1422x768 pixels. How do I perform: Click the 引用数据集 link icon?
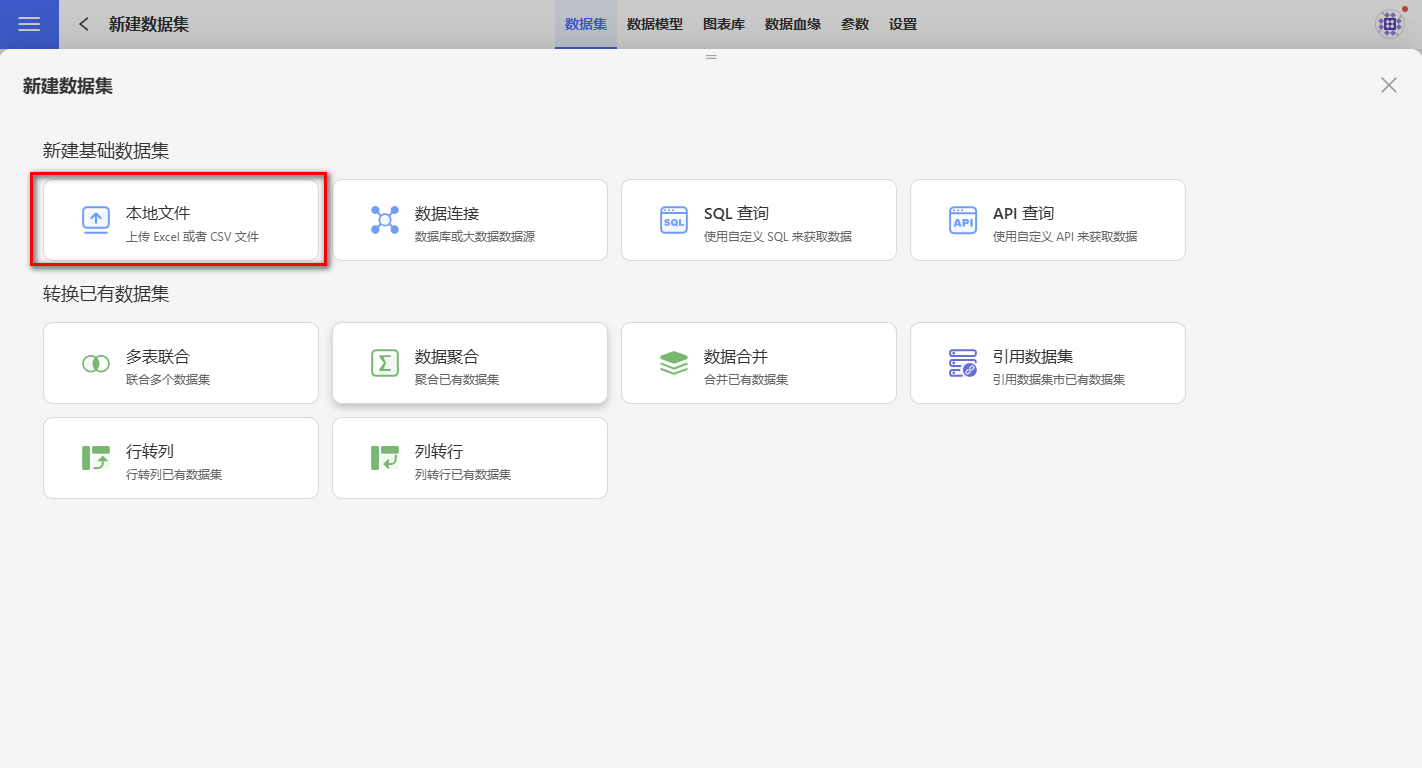pyautogui.click(x=963, y=363)
